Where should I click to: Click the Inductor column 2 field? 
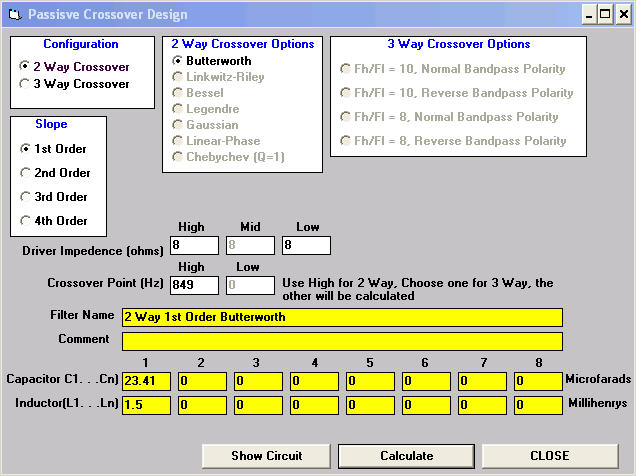point(202,405)
